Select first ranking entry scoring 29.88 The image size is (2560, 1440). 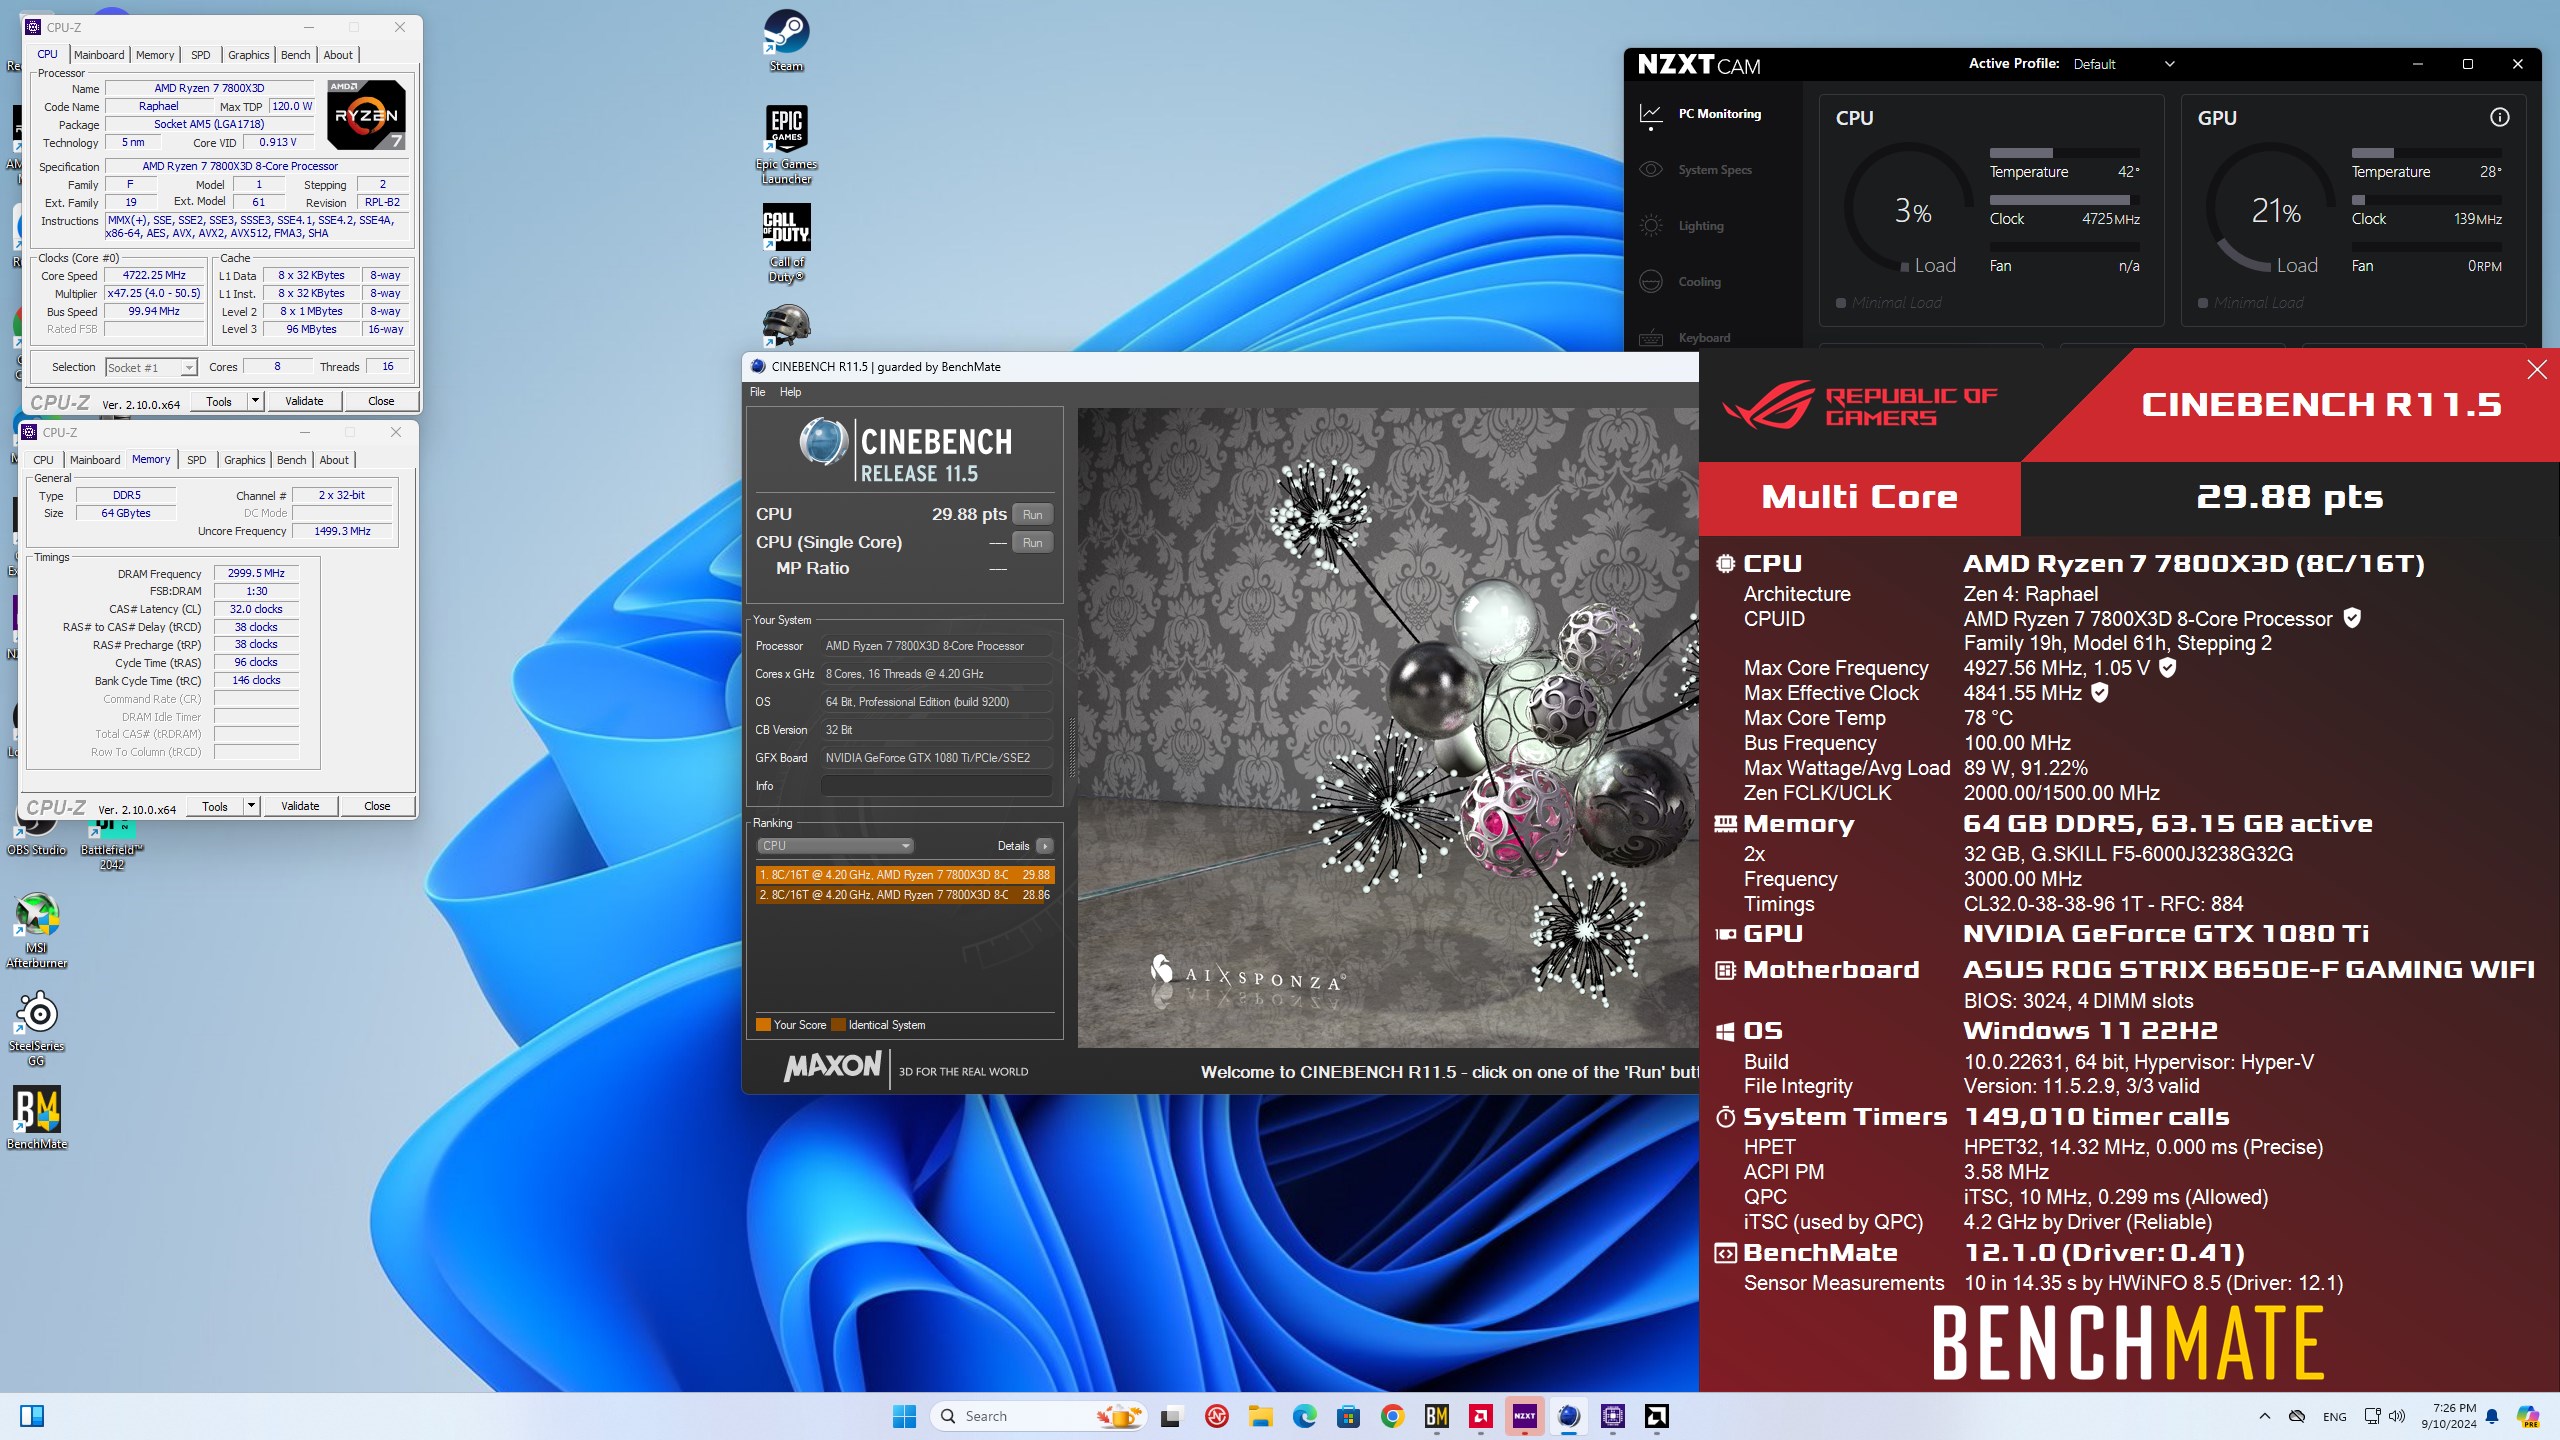click(x=904, y=875)
